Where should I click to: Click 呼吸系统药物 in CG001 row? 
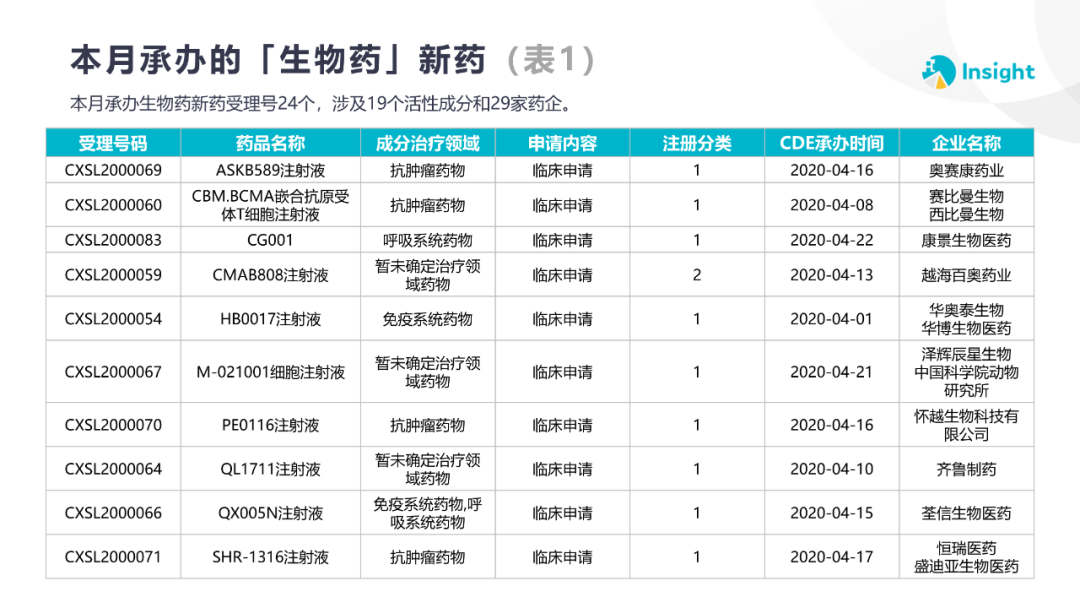click(x=428, y=240)
